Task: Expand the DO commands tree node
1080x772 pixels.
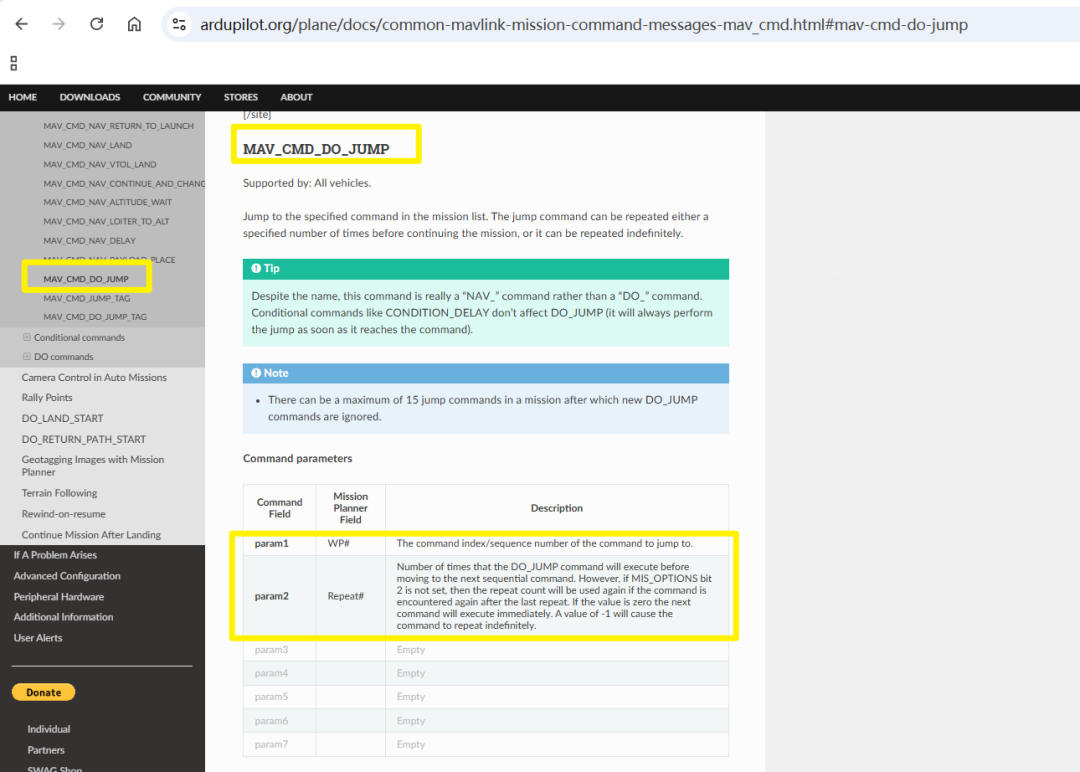Action: tap(27, 357)
